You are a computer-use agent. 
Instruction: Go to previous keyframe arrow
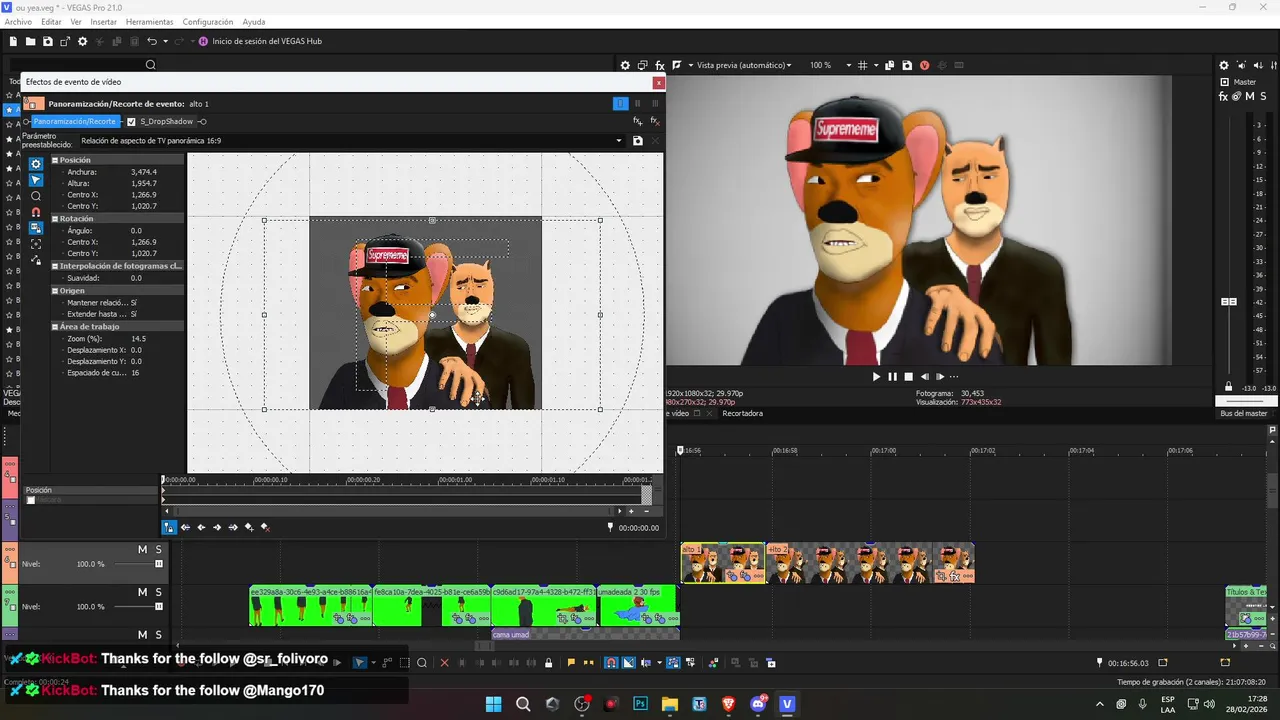pyautogui.click(x=201, y=527)
